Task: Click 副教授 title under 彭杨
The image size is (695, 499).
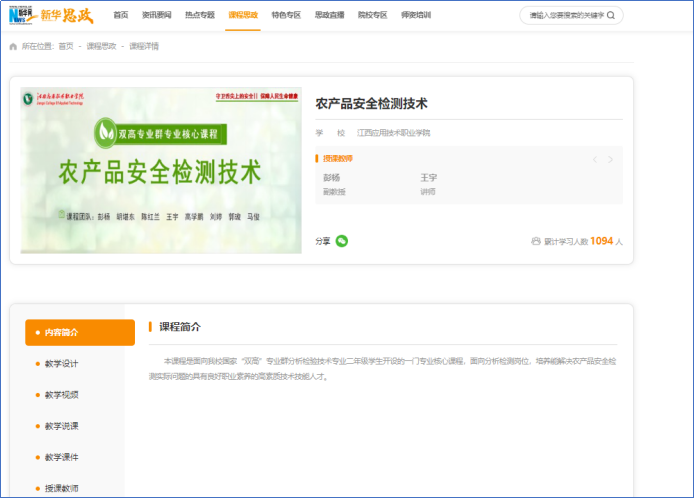Action: click(x=334, y=192)
